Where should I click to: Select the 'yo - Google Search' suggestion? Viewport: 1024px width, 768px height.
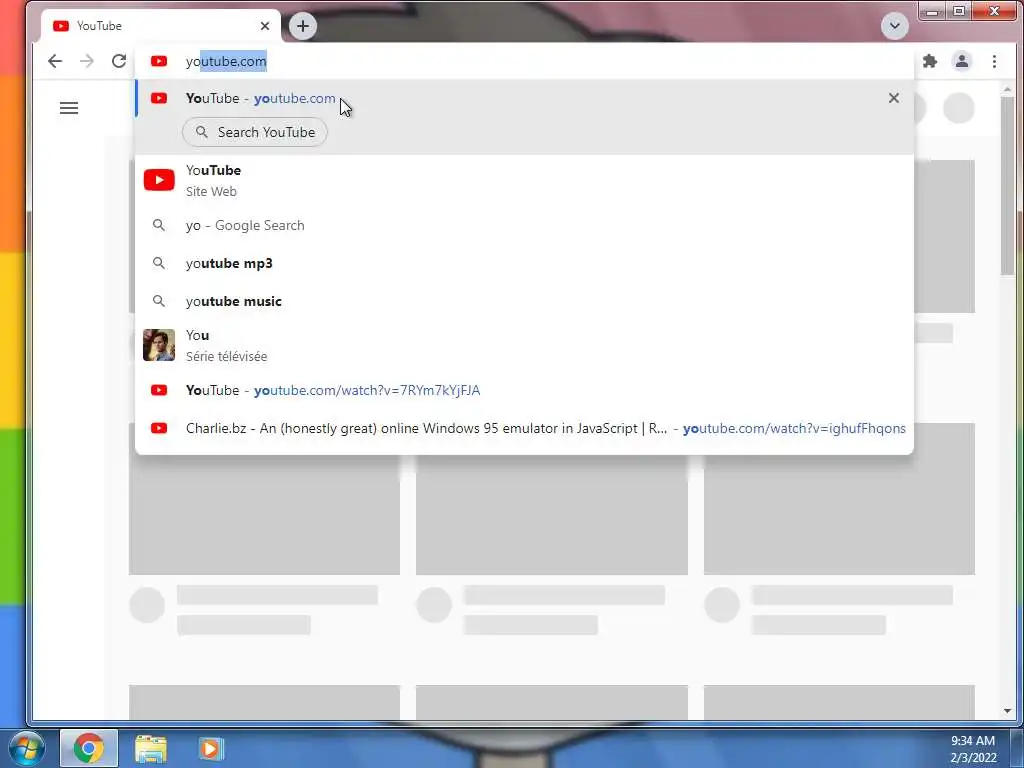[524, 225]
